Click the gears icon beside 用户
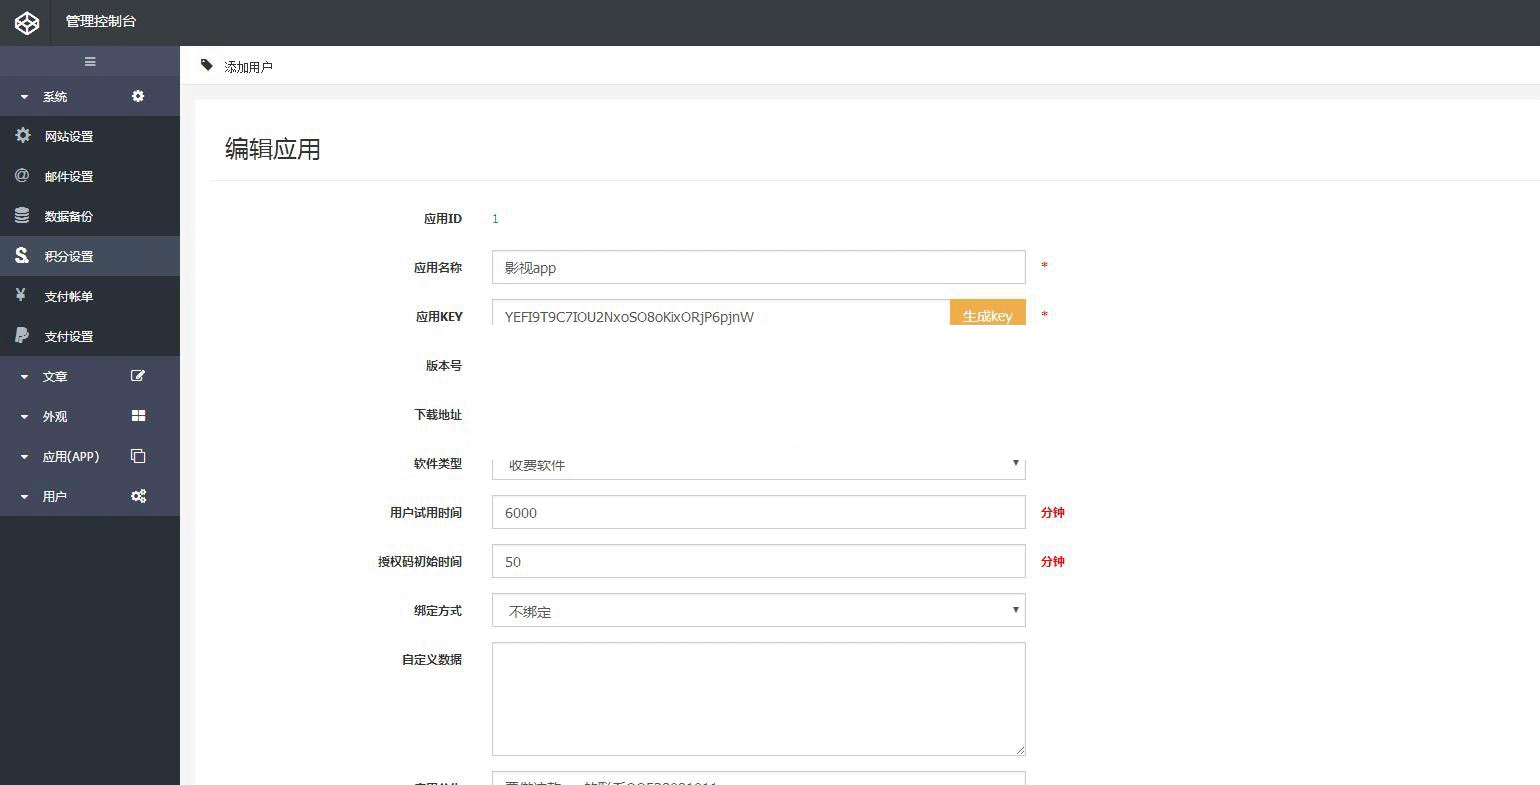The height and width of the screenshot is (785, 1540). (x=139, y=496)
